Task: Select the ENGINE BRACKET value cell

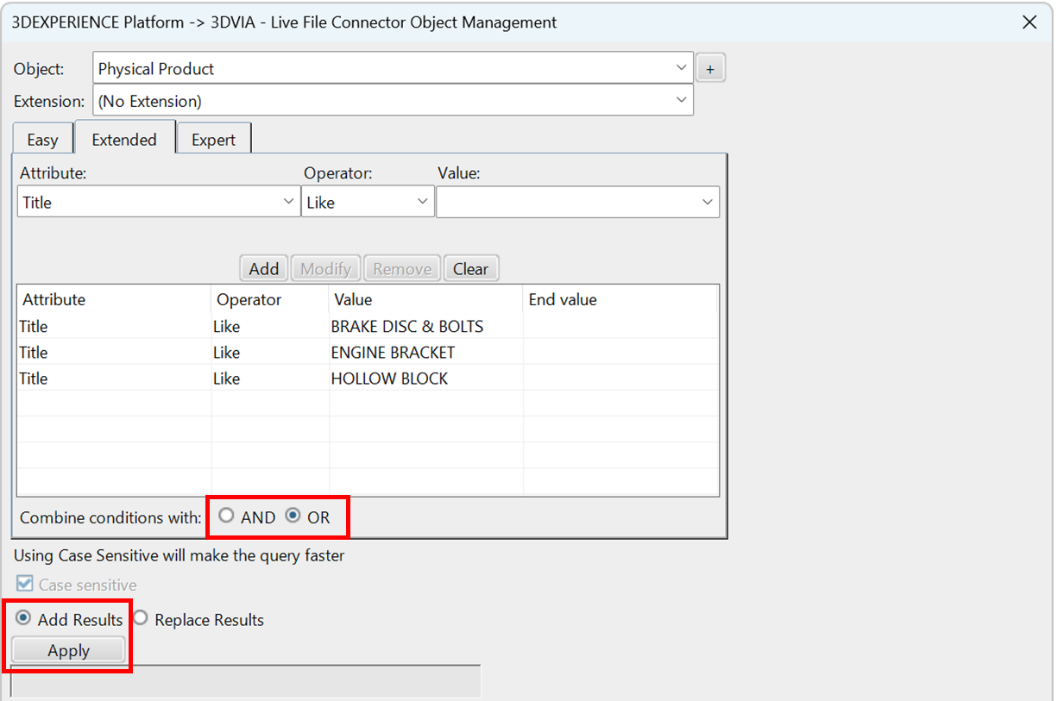Action: point(426,352)
